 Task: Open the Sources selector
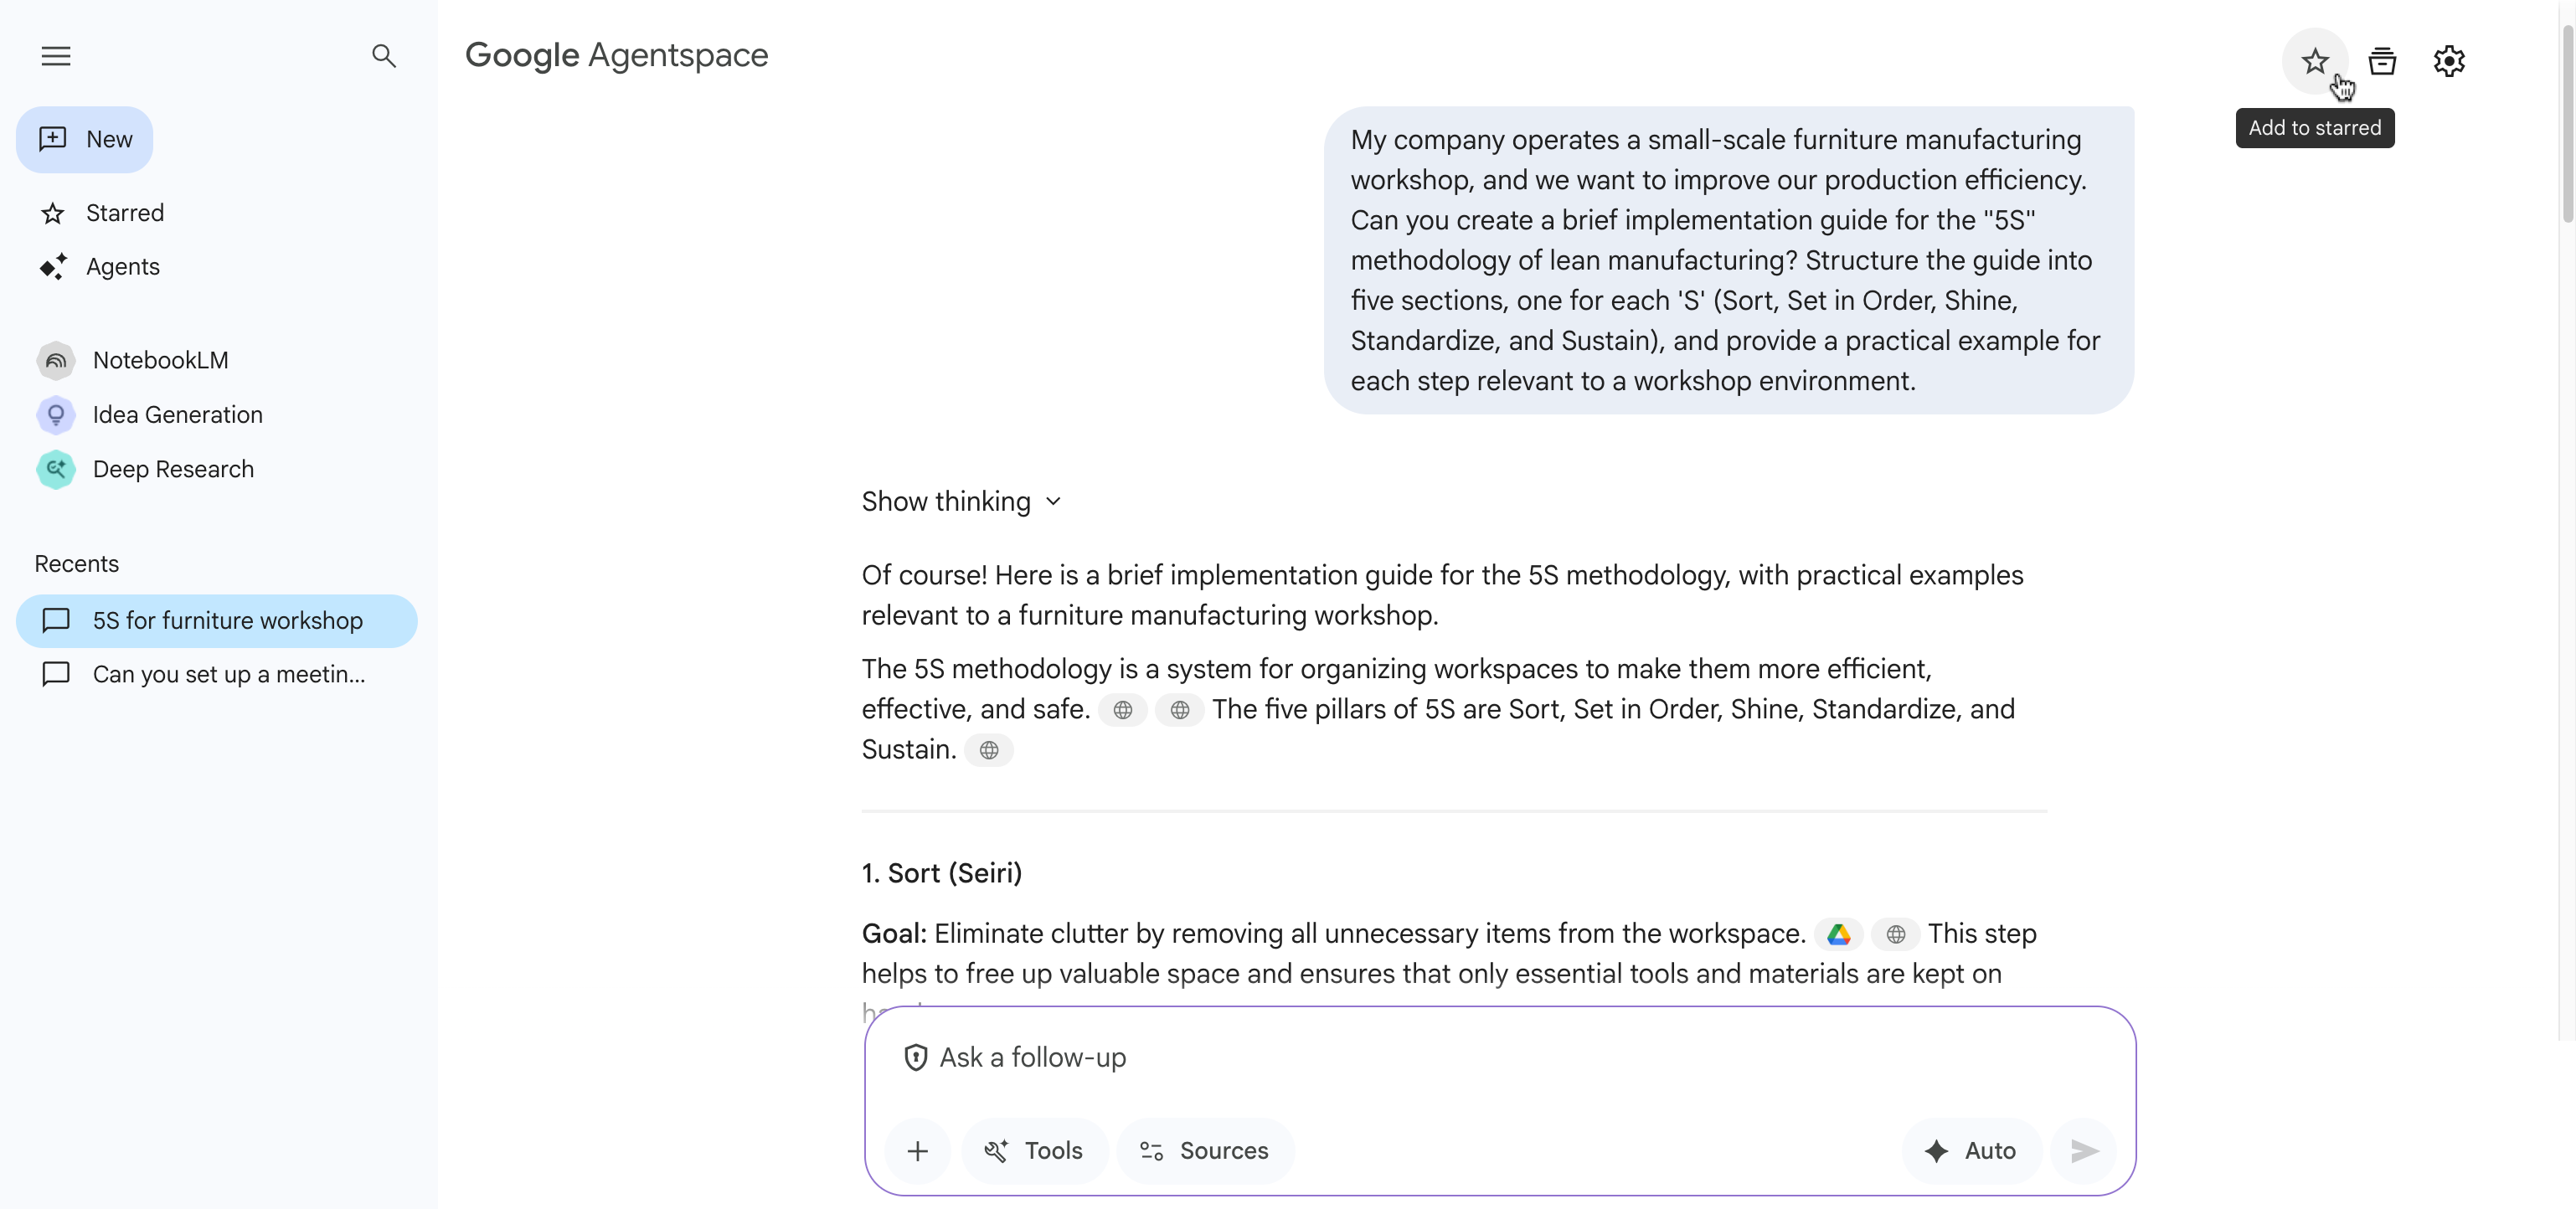tap(1205, 1150)
